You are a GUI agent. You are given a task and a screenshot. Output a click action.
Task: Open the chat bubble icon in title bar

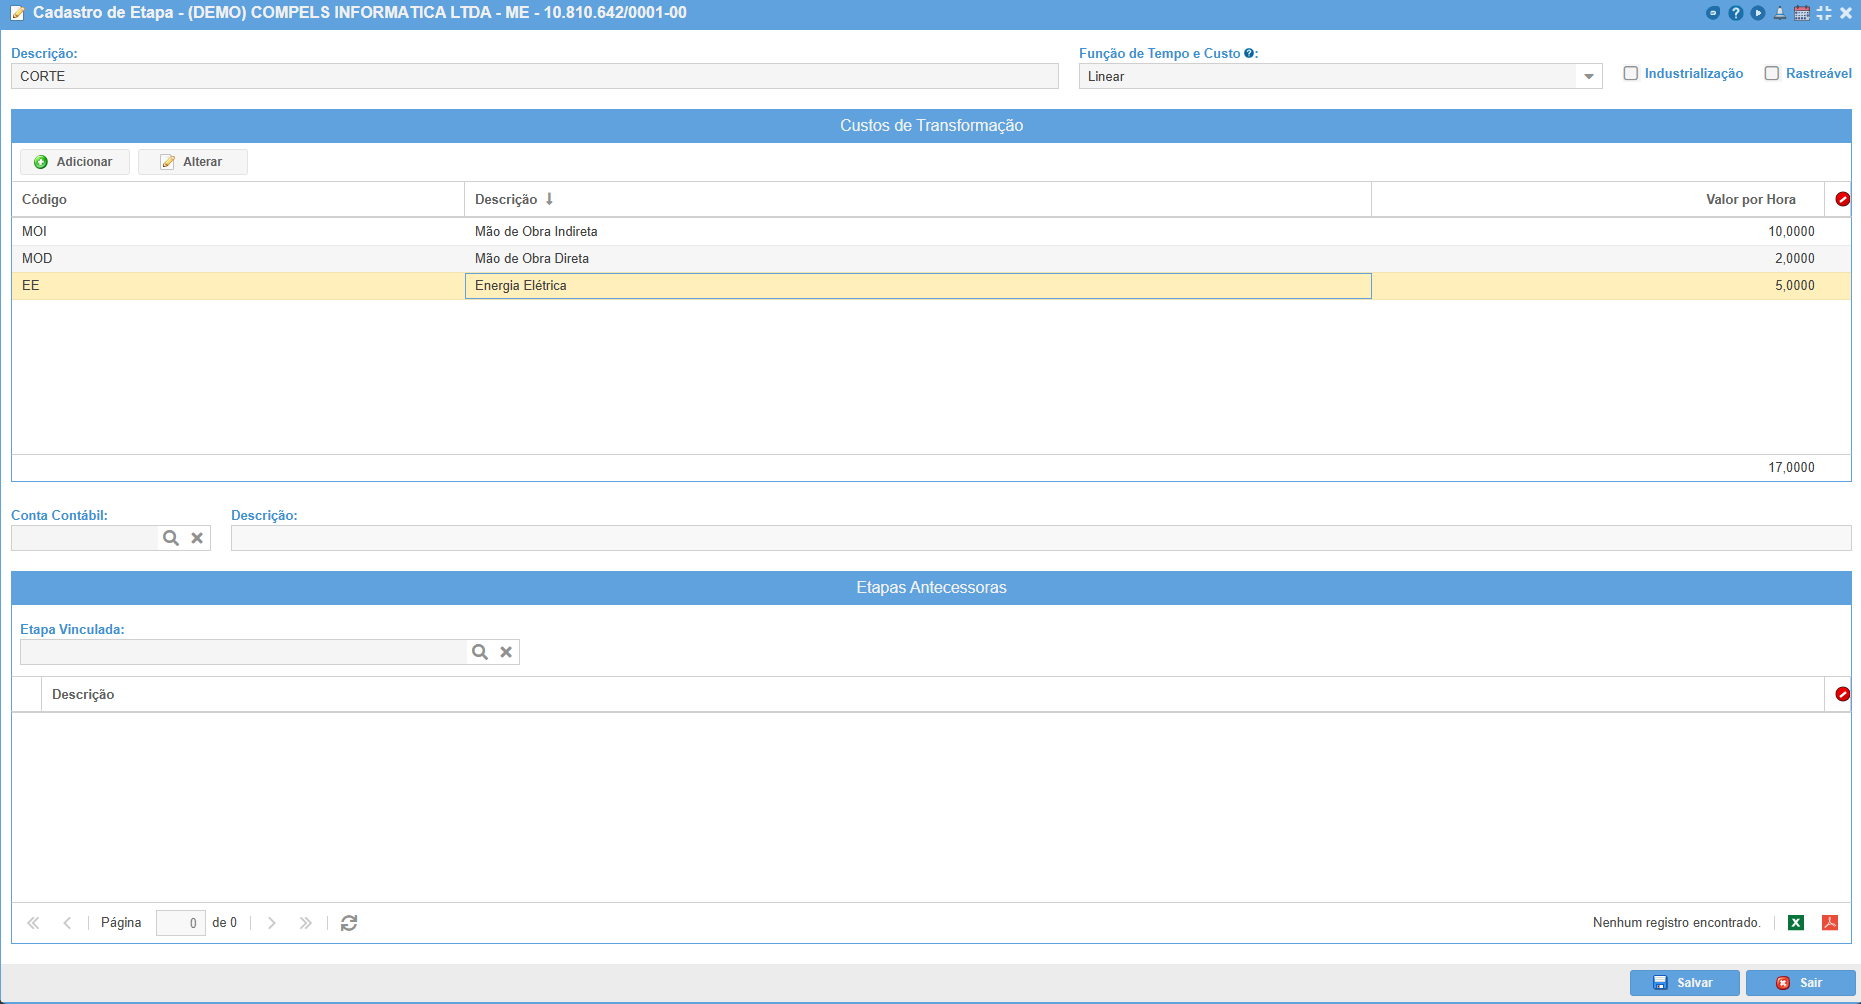coord(1713,13)
